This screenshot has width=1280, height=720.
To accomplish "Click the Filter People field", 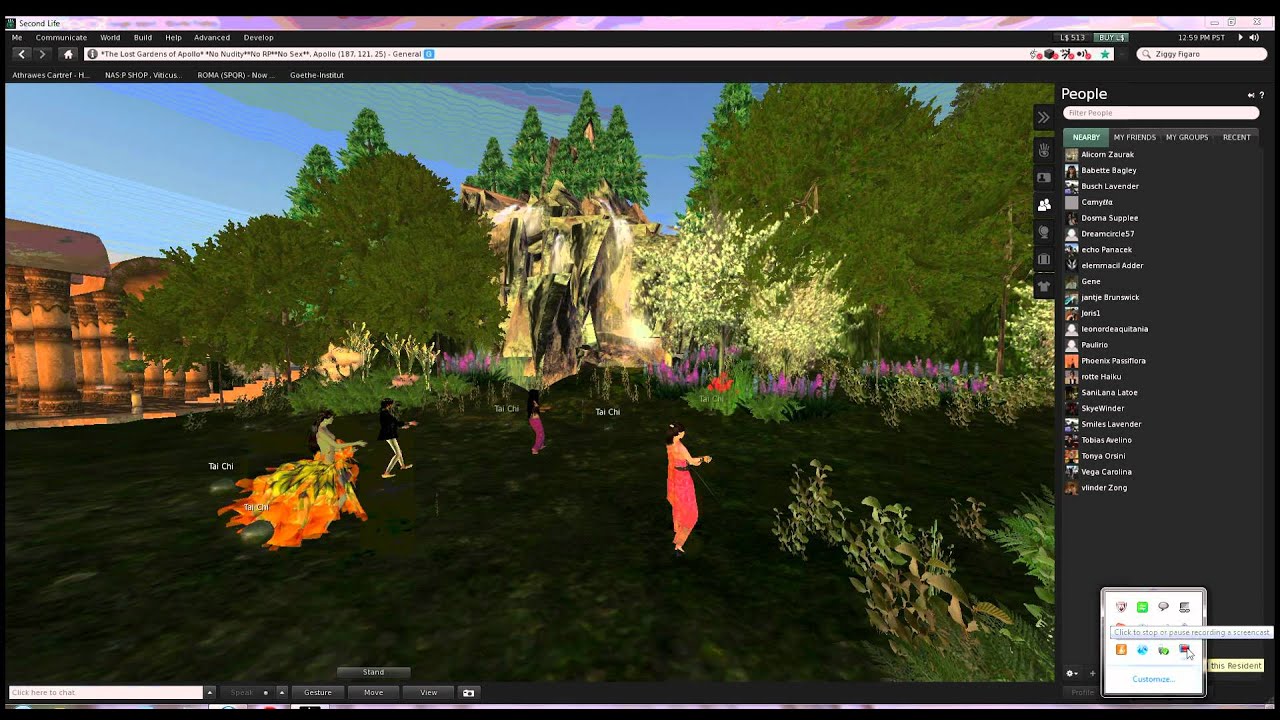I will [x=1160, y=113].
